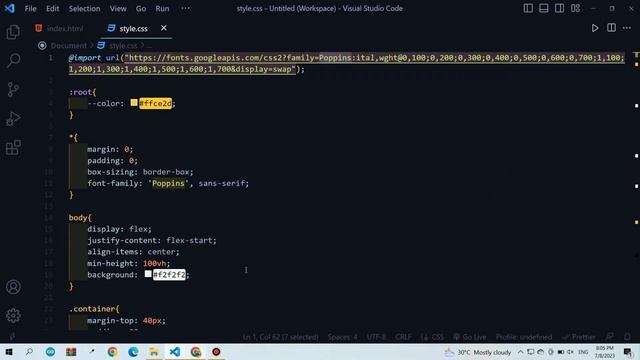Click the flex-start value text
Image resolution: width=640 pixels, height=360 pixels.
pyautogui.click(x=189, y=240)
